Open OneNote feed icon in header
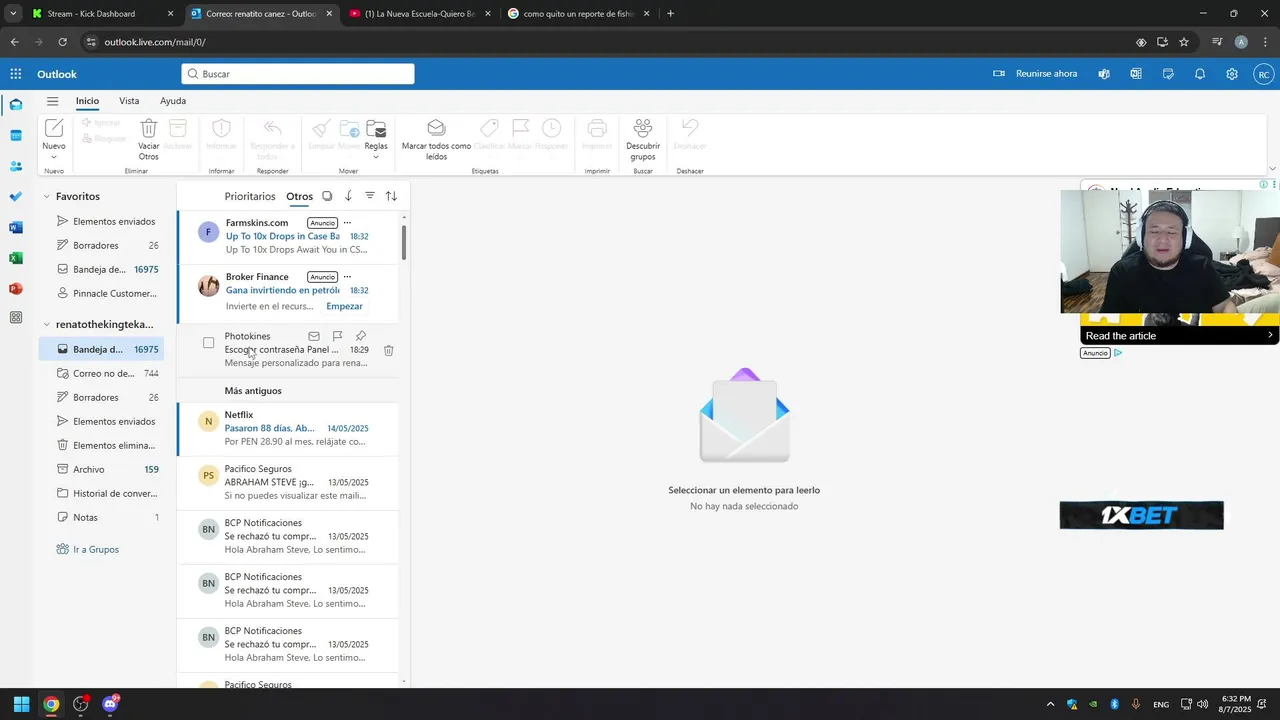 pyautogui.click(x=1136, y=74)
